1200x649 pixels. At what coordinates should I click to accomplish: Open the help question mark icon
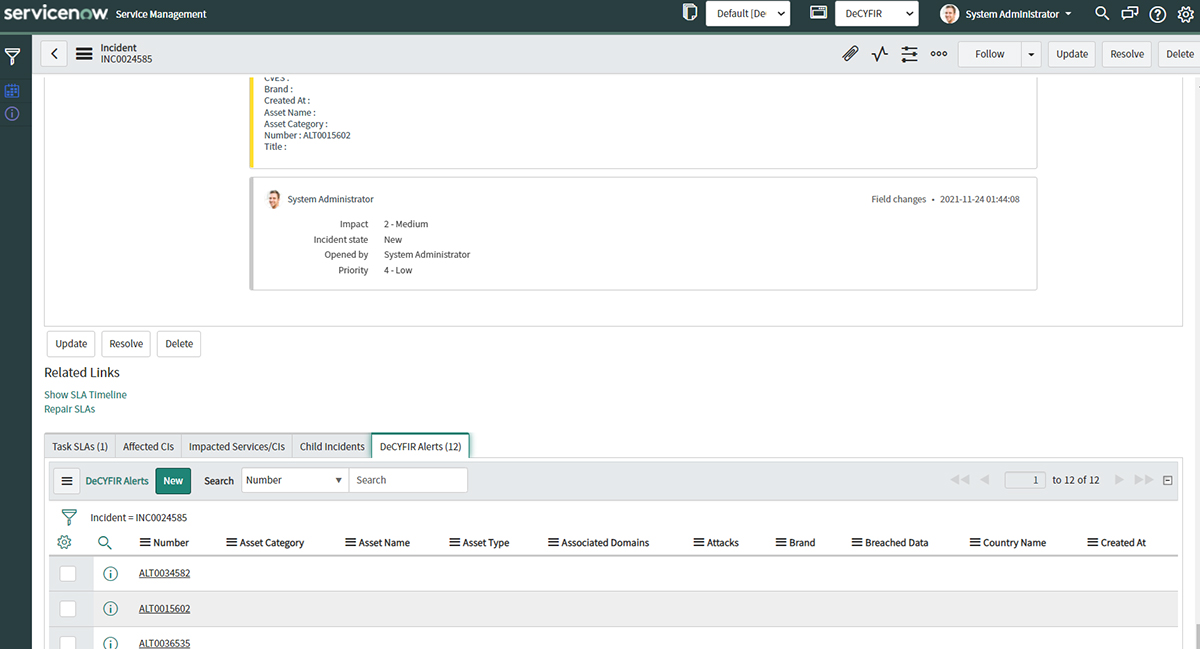[1157, 14]
